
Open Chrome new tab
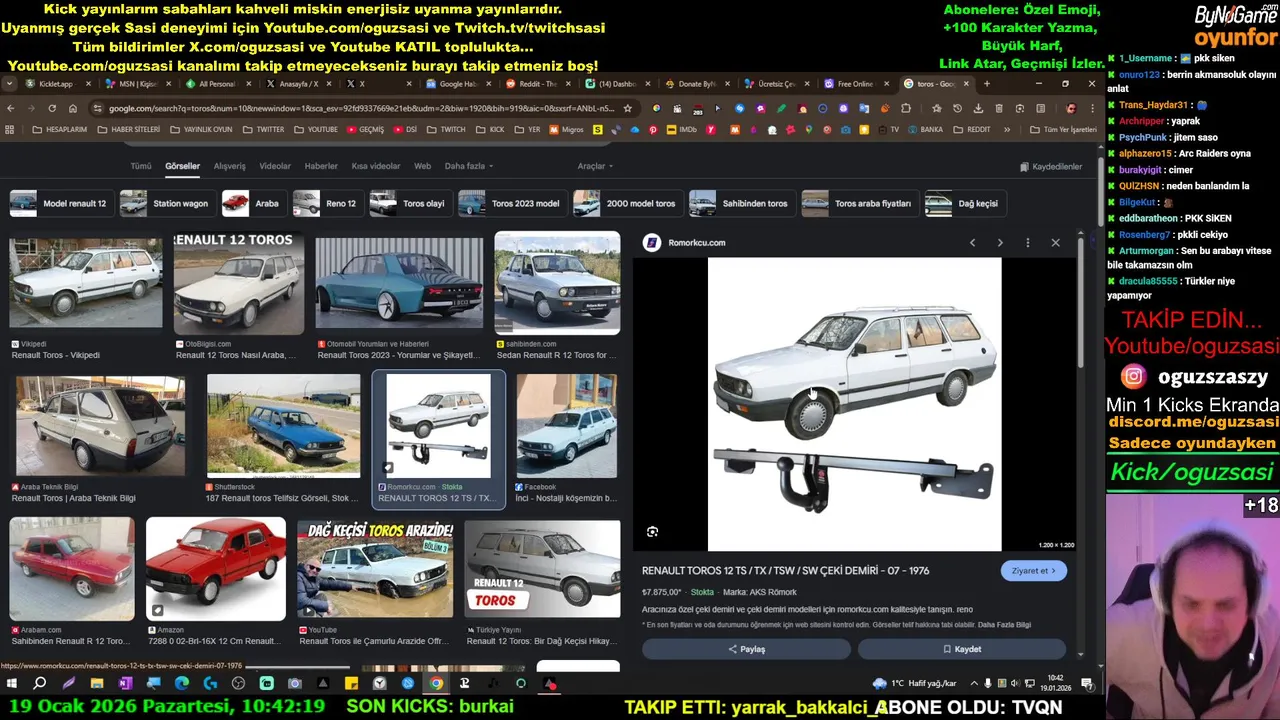[986, 84]
